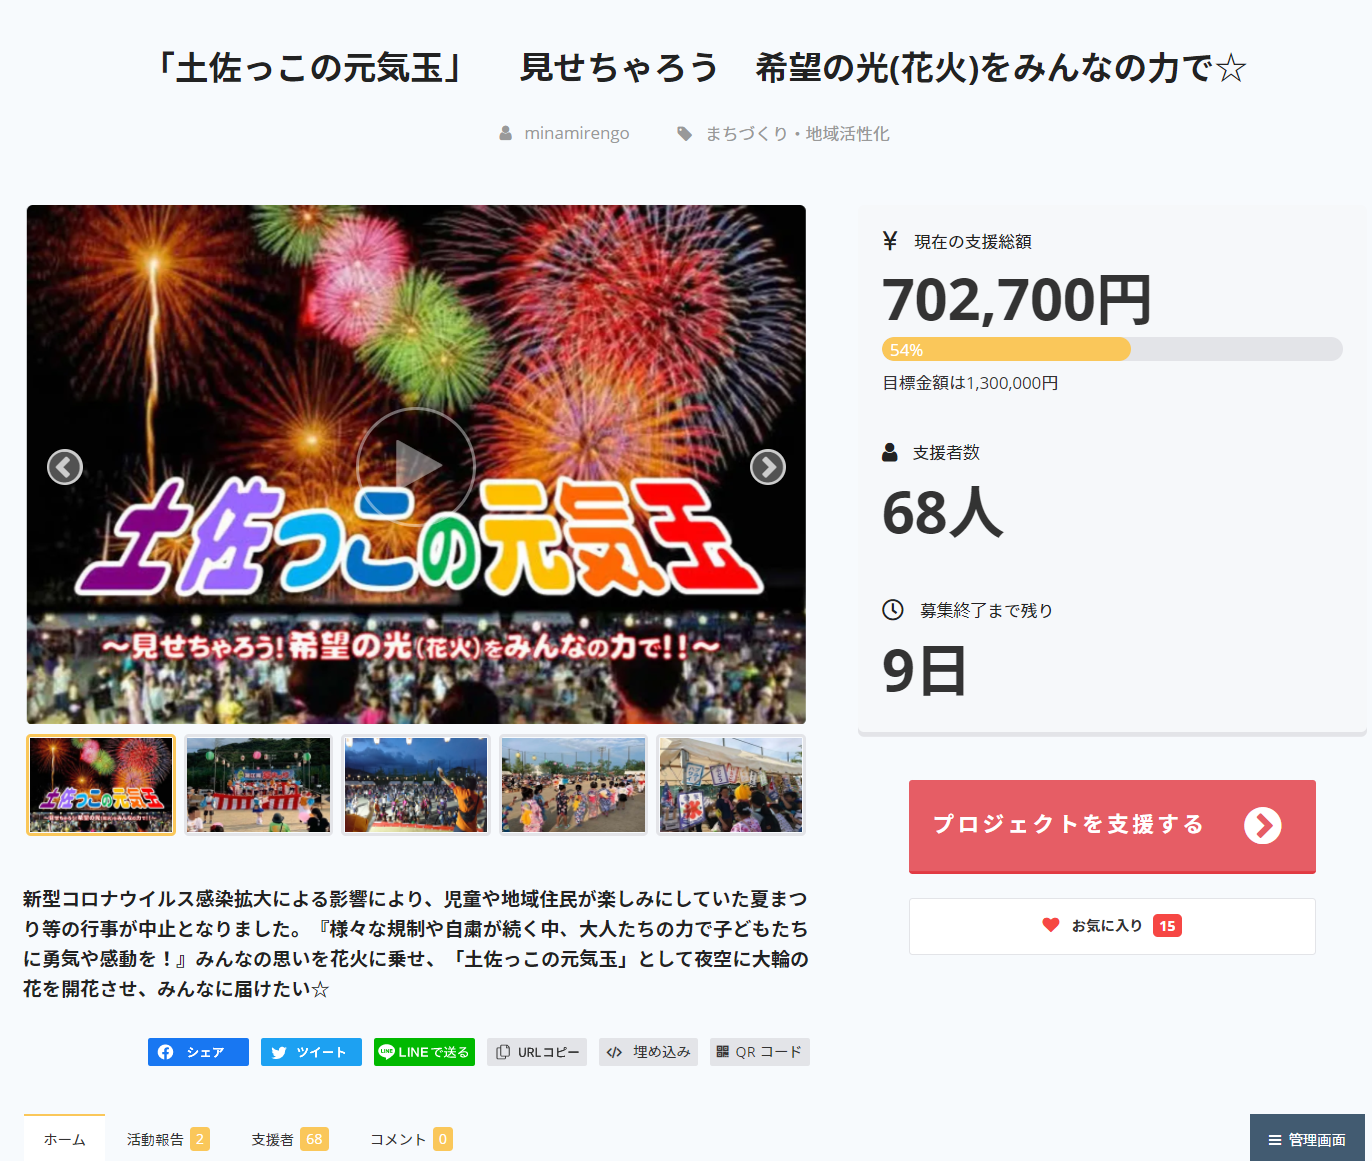Click プロジェクトを支援する button

pyautogui.click(x=1112, y=826)
